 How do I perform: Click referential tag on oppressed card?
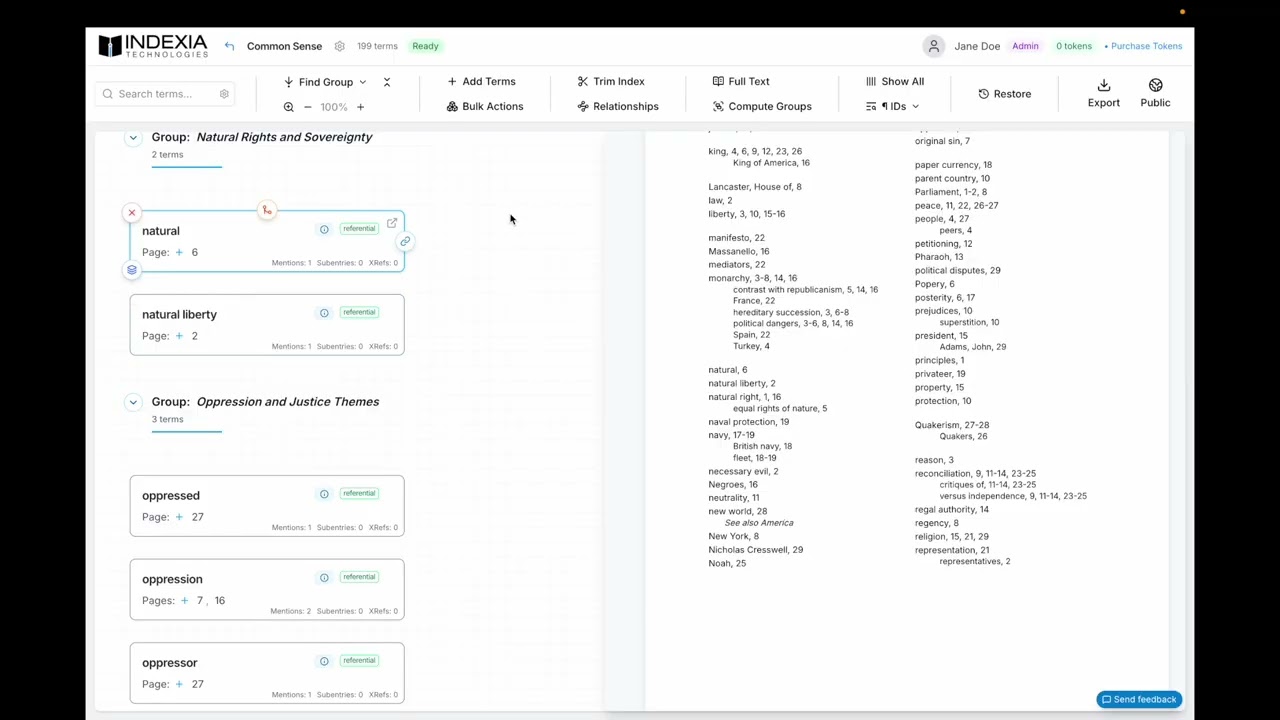(359, 493)
